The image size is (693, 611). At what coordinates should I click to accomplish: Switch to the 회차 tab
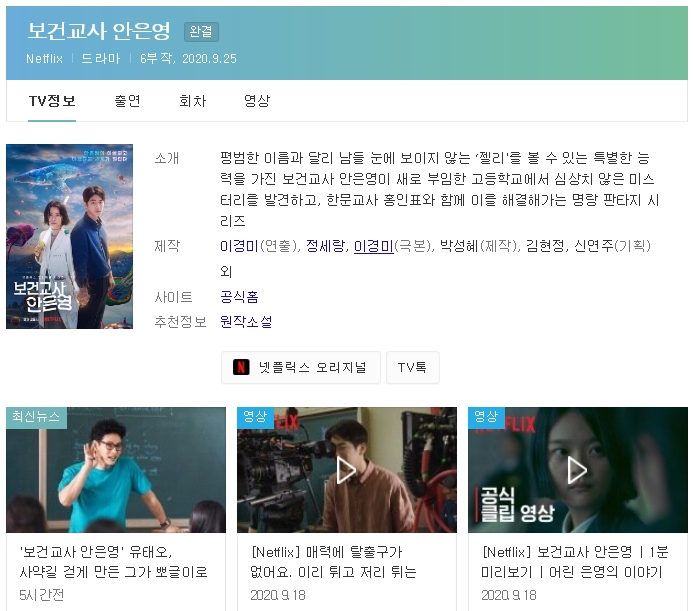pos(192,101)
